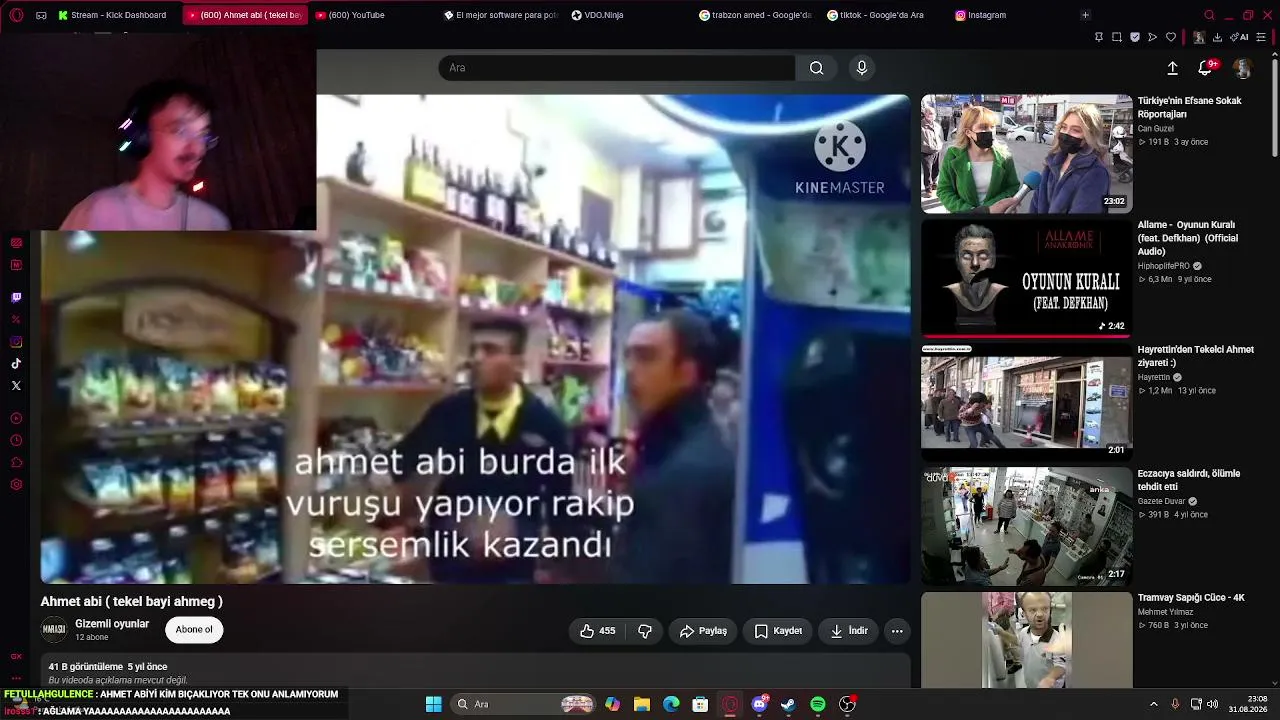Image resolution: width=1280 pixels, height=720 pixels.
Task: Open Spotify from the taskbar
Action: pos(818,704)
